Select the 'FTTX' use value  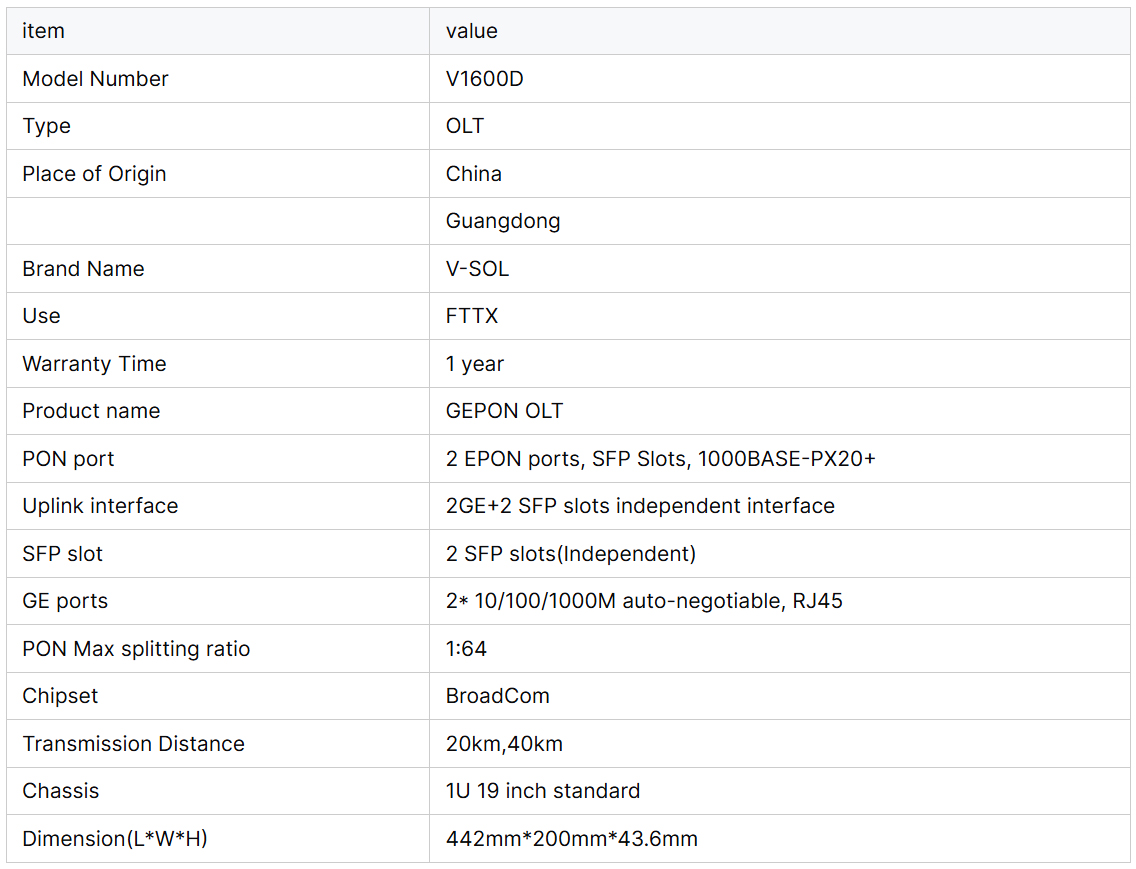click(x=472, y=316)
